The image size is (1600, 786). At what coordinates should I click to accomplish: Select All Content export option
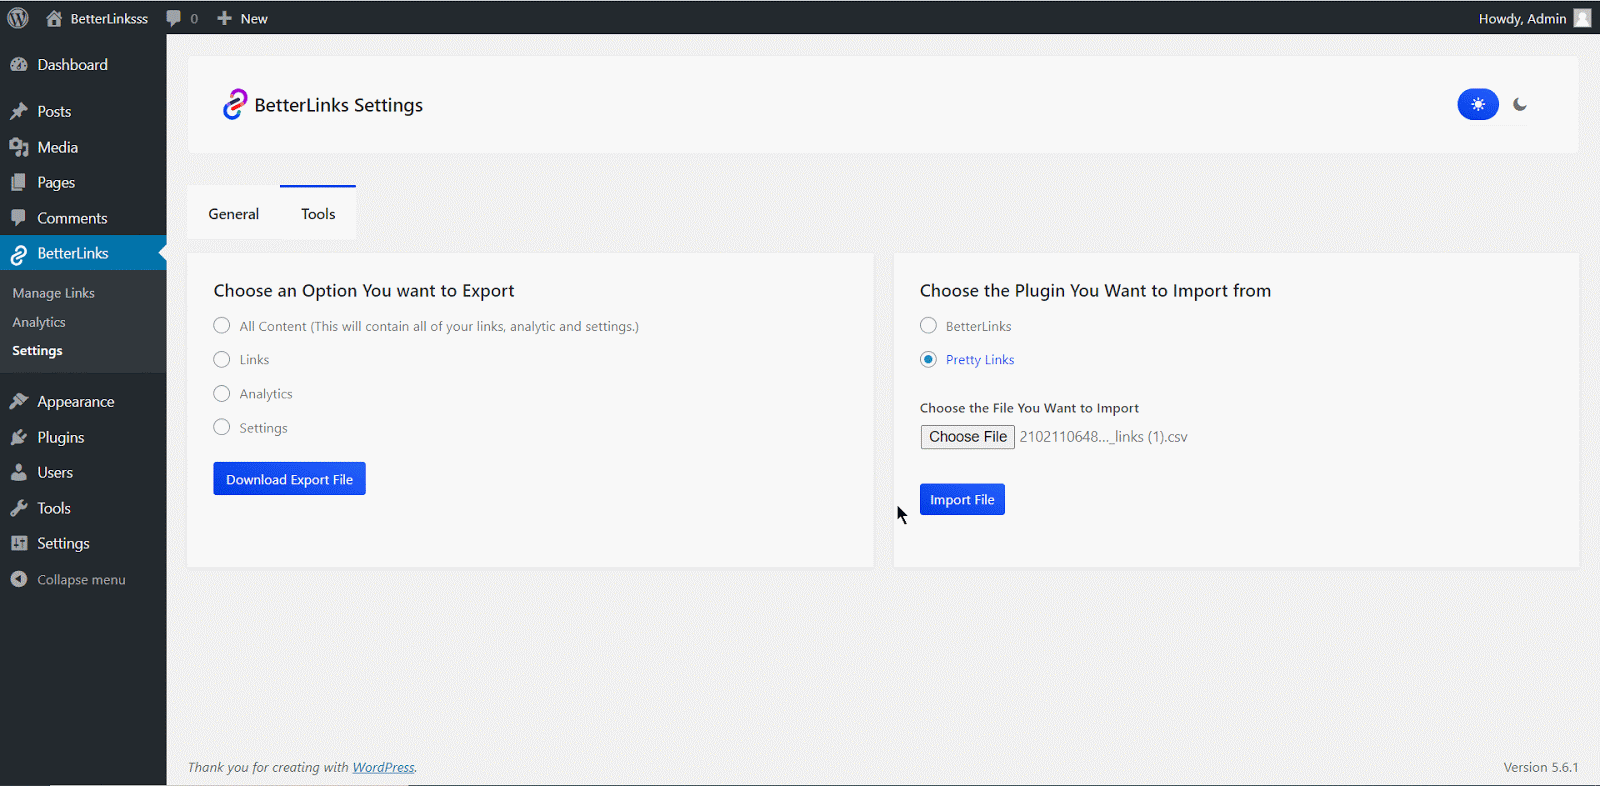click(222, 326)
